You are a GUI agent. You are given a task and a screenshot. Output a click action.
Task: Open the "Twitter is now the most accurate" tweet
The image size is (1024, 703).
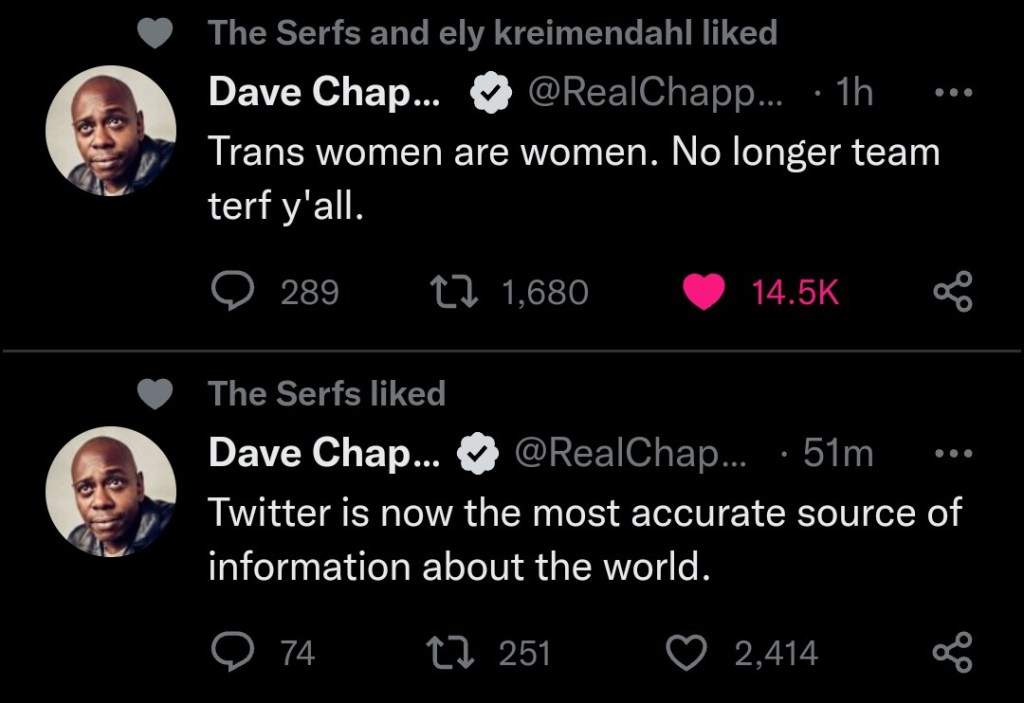coord(583,540)
